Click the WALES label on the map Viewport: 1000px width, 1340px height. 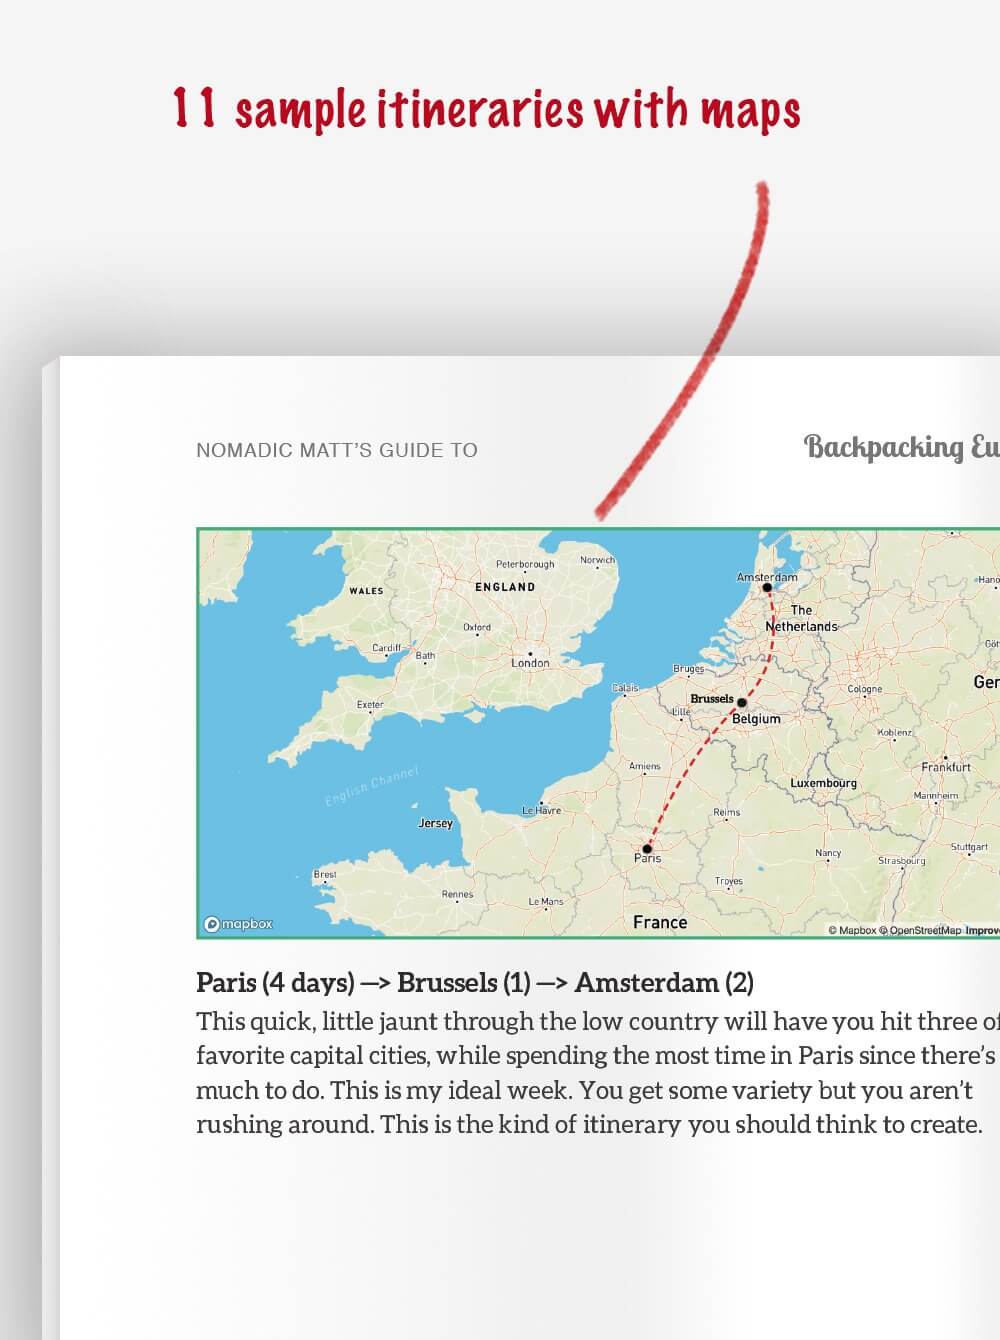click(366, 591)
